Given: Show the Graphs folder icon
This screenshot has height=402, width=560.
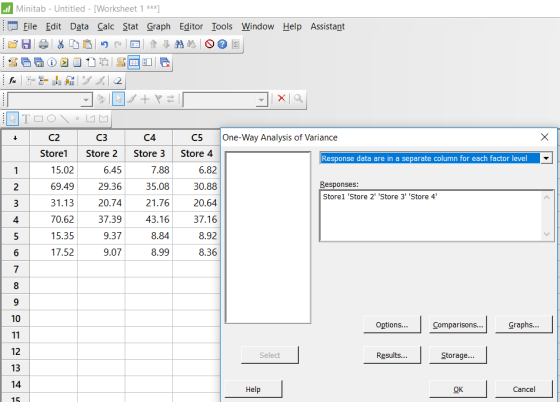Looking at the screenshot, I should (39, 62).
